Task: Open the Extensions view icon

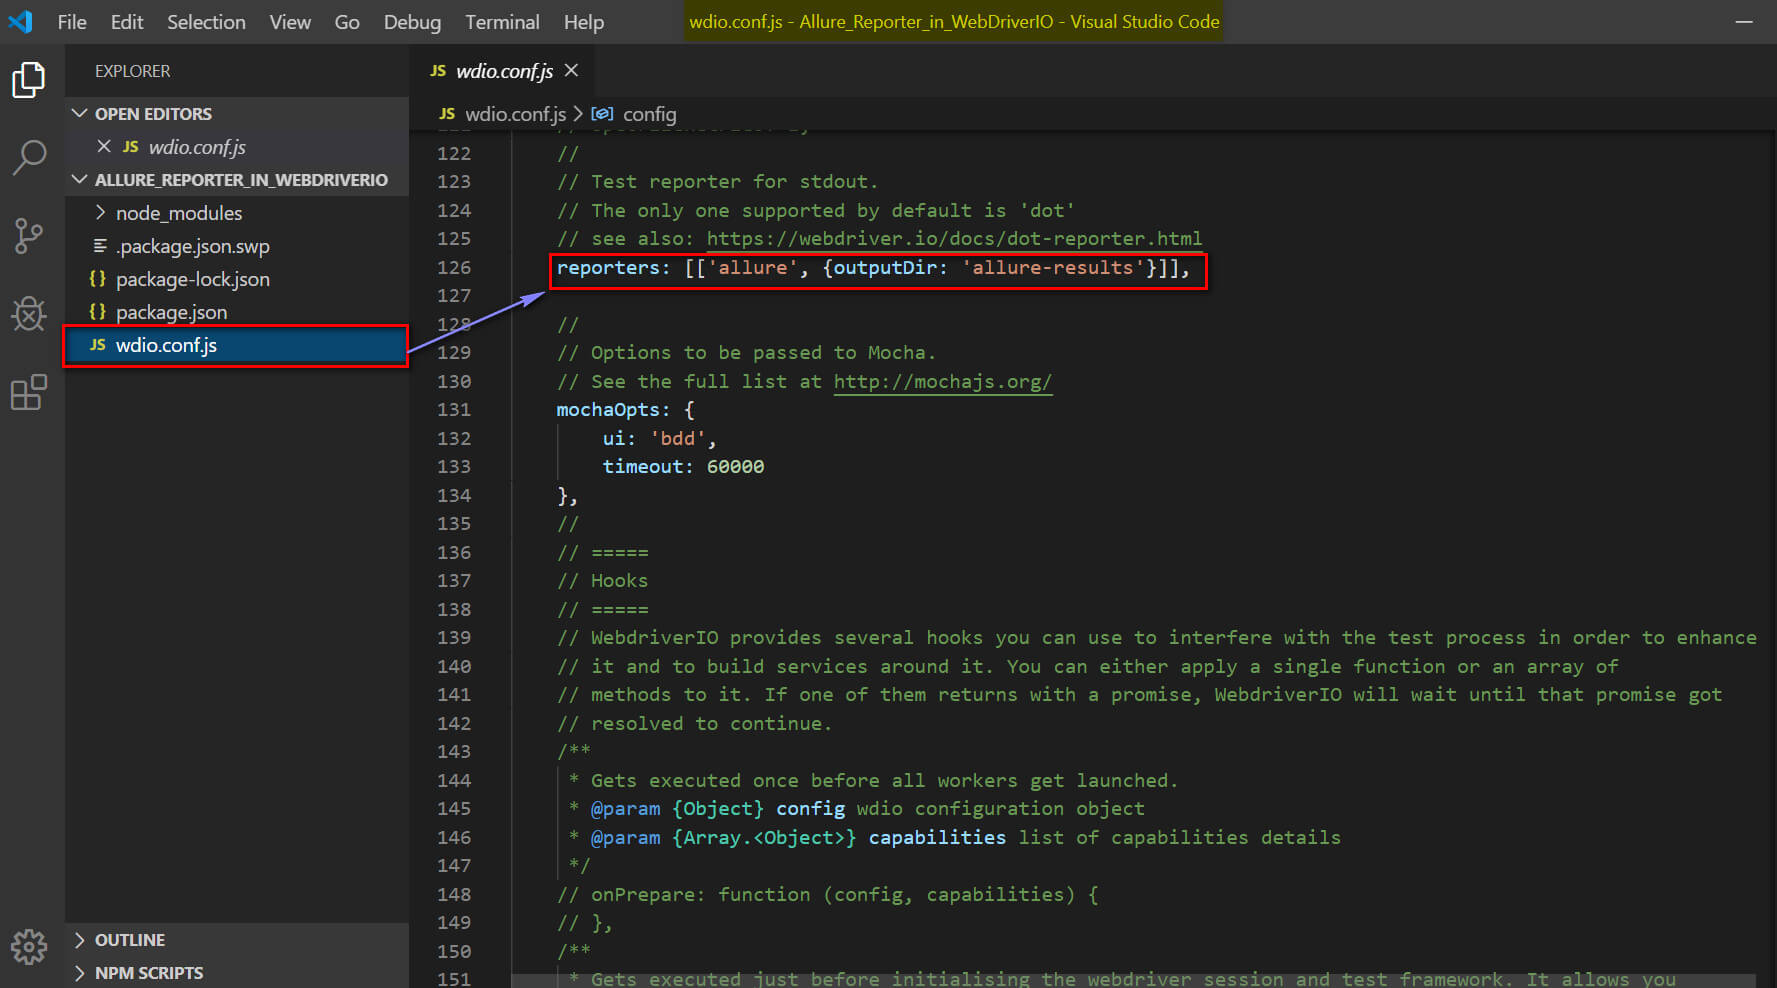Action: click(29, 392)
